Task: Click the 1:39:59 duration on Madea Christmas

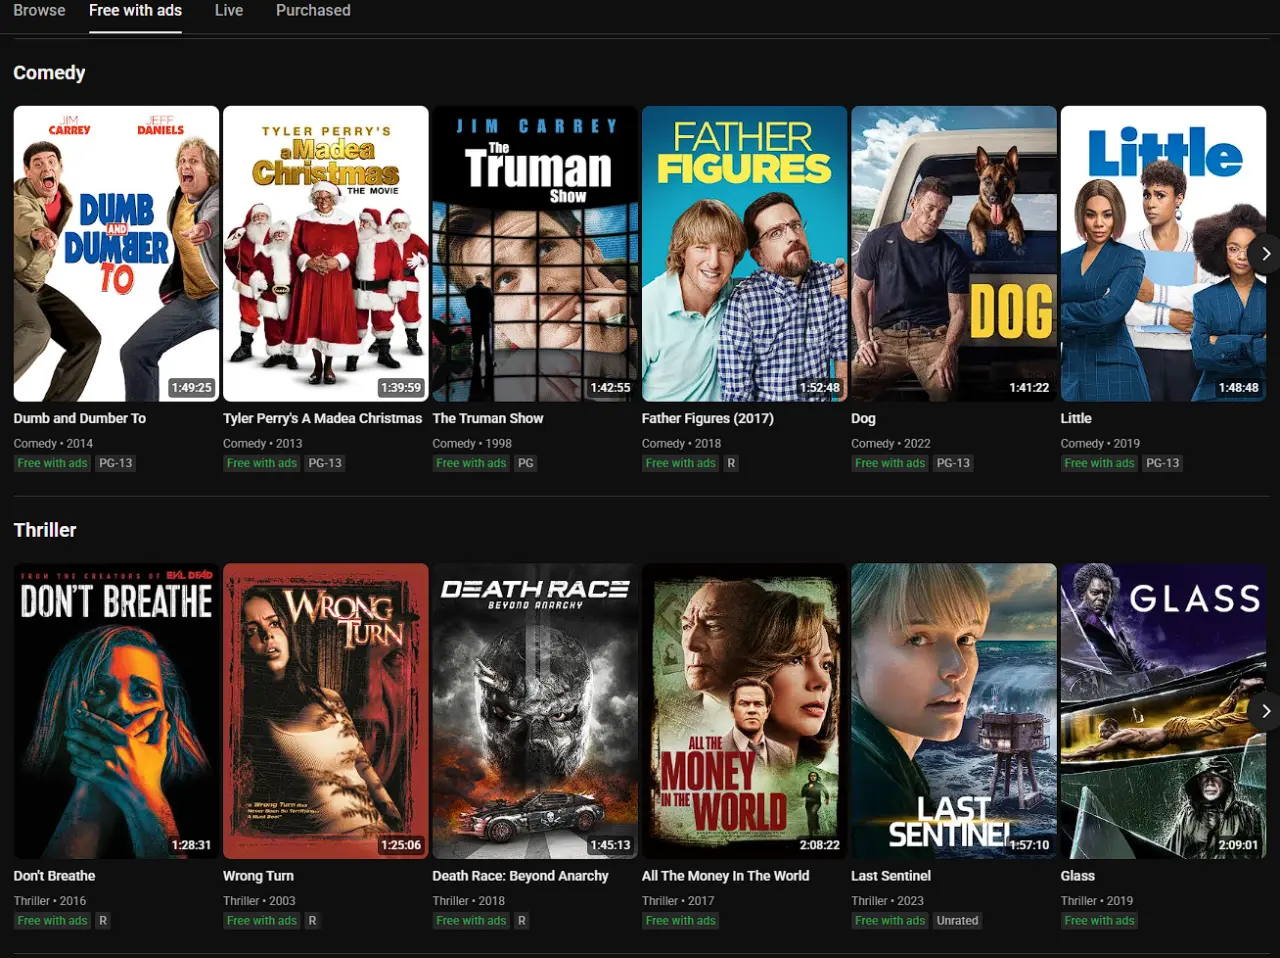Action: (x=401, y=387)
